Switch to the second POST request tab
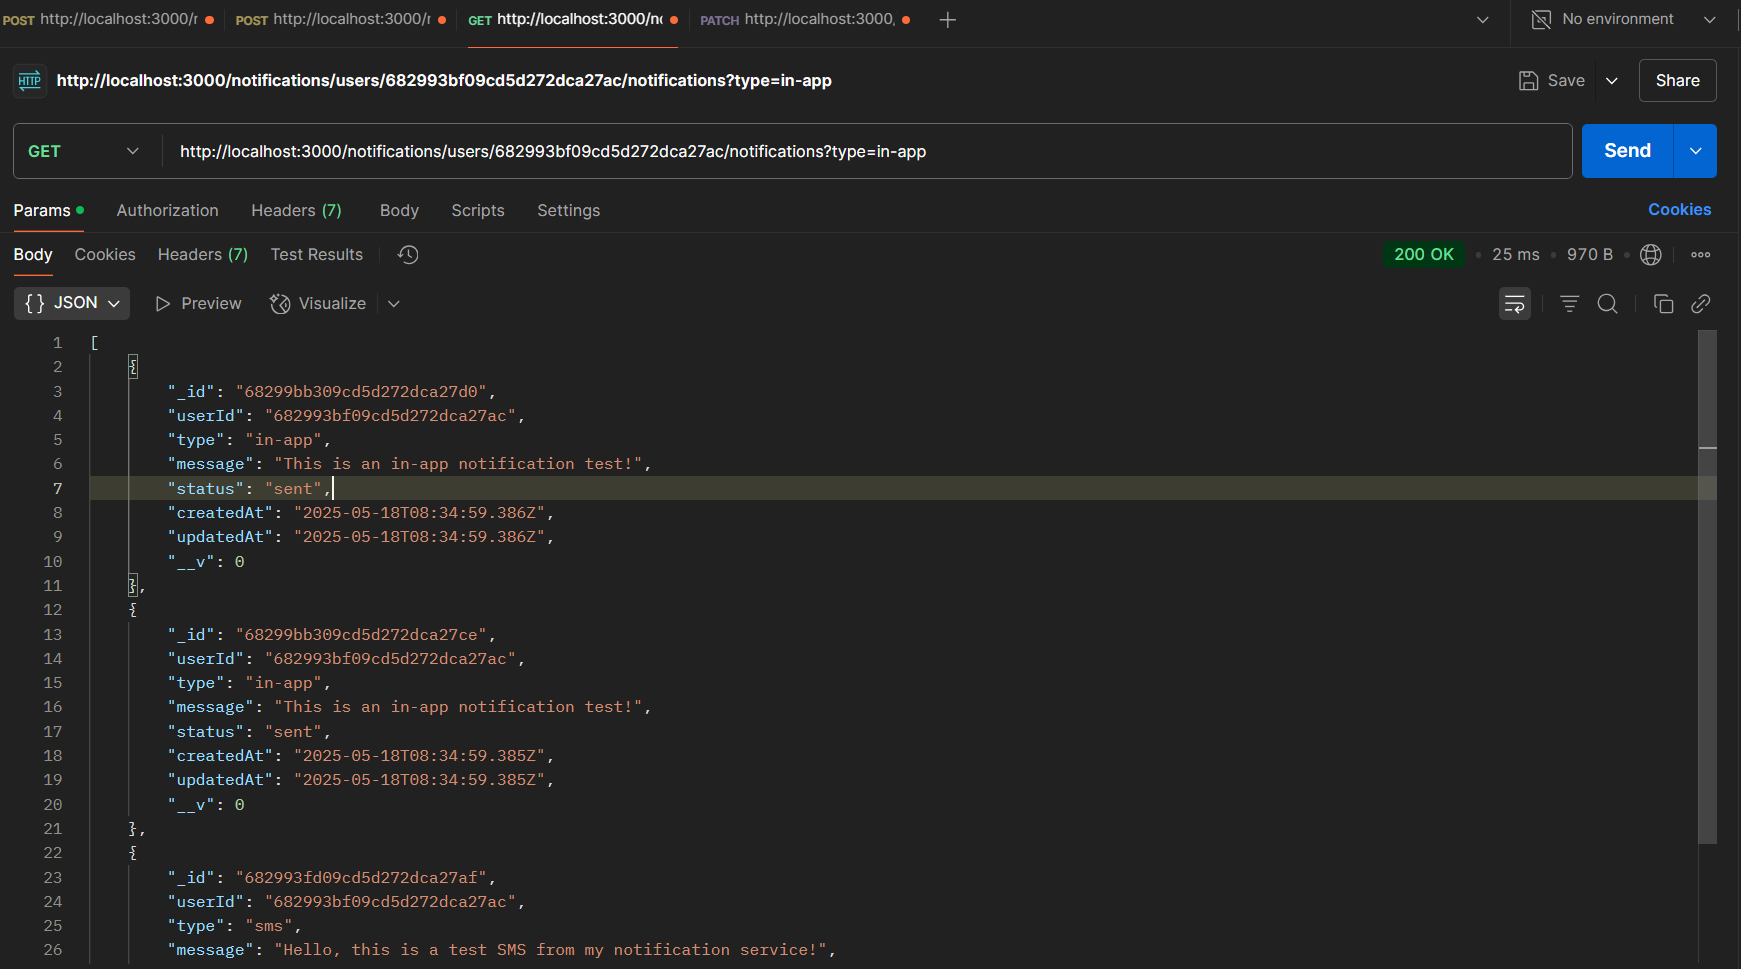The height and width of the screenshot is (969, 1741). 340,19
